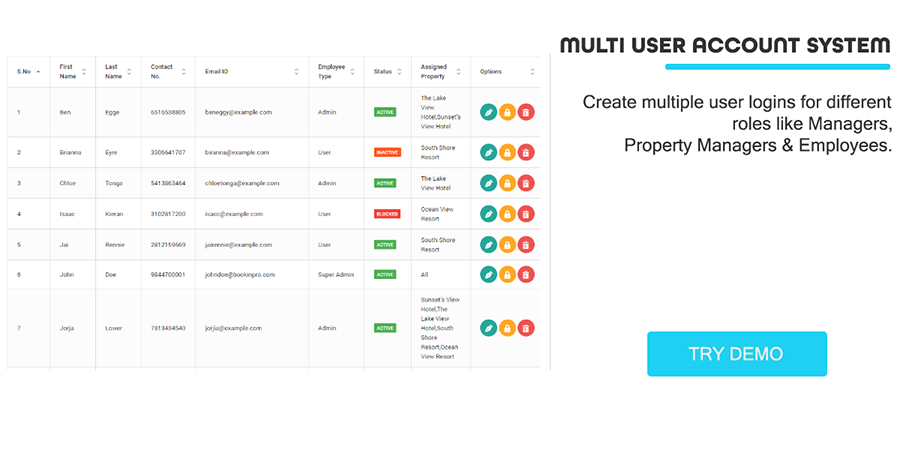This screenshot has height=450, width=900.
Task: Click the INACTIVE status badge for Brianna Eyre
Action: point(387,152)
